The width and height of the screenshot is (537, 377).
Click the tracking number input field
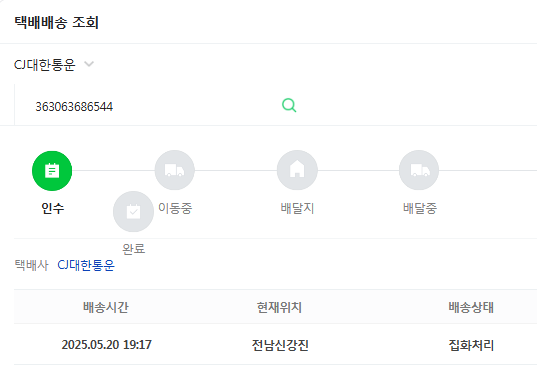tap(147, 106)
